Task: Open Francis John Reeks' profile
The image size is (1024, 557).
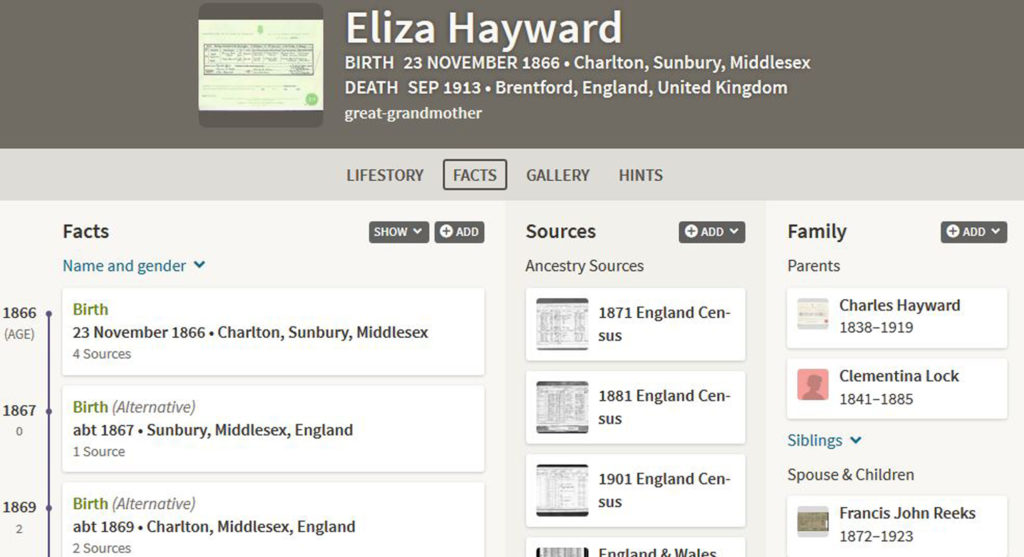Action: point(897,526)
